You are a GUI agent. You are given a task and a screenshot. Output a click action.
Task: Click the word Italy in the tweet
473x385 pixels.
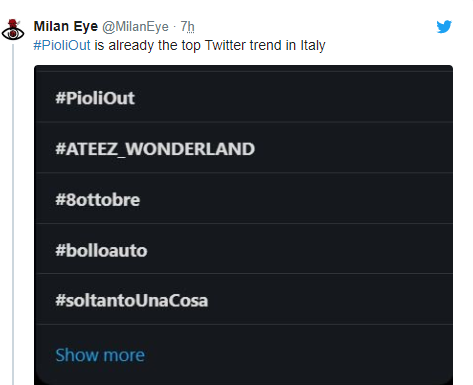313,46
